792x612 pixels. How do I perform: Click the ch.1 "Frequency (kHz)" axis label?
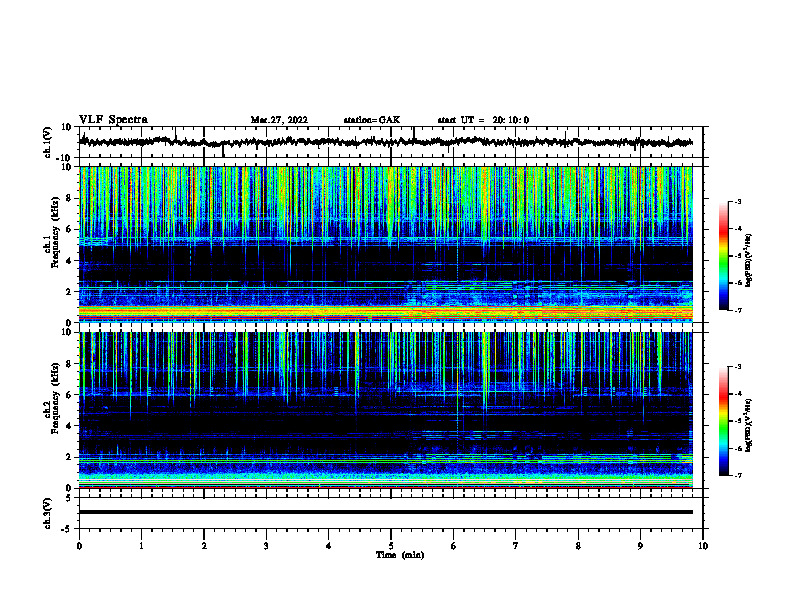pos(55,232)
